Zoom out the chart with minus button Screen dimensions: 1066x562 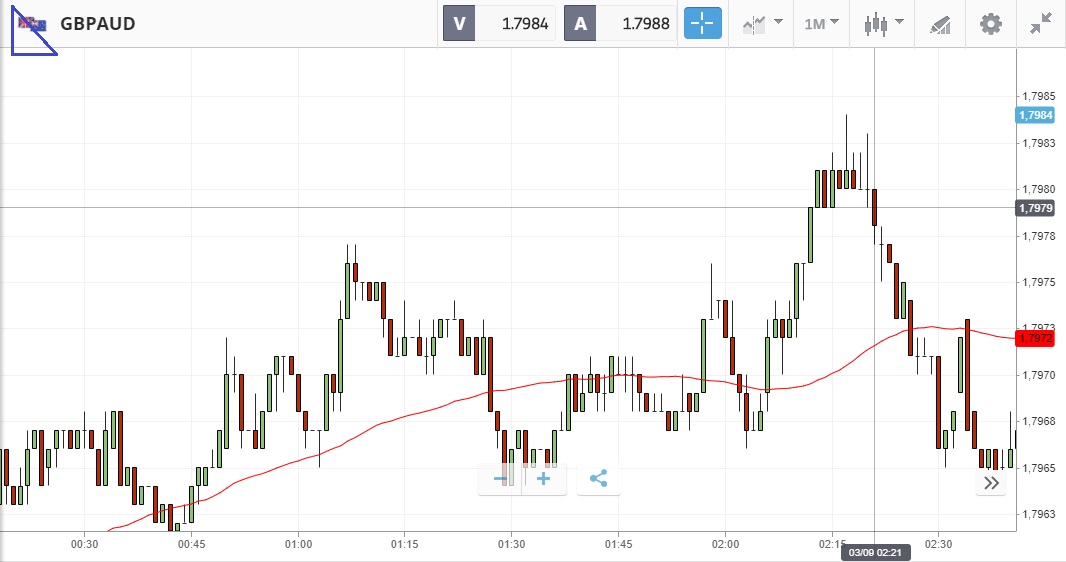pyautogui.click(x=501, y=479)
